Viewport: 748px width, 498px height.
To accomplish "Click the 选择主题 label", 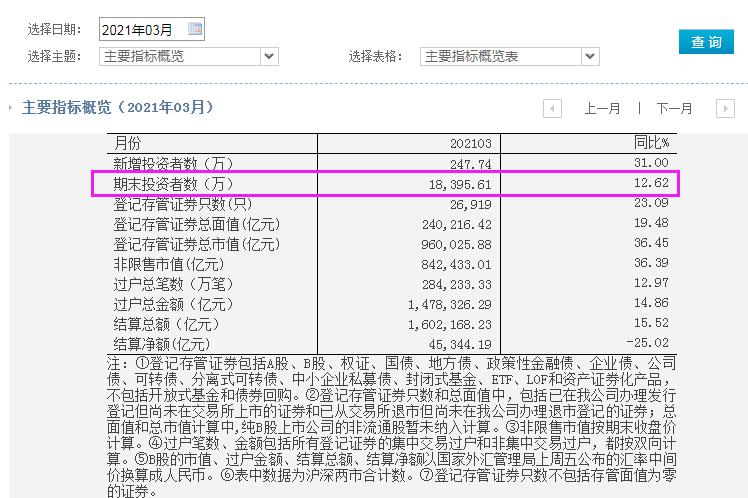I will tap(54, 56).
